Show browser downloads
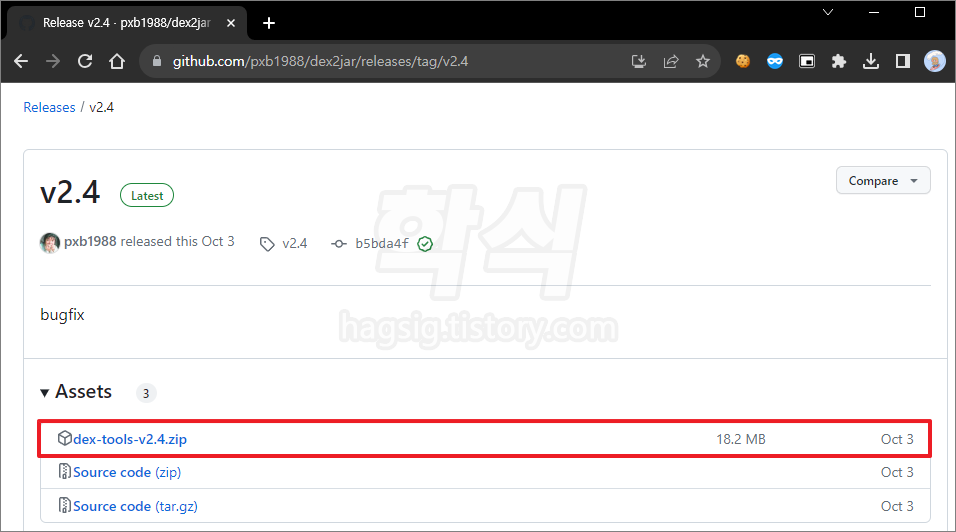Screen dimensions: 956x532 click(871, 61)
